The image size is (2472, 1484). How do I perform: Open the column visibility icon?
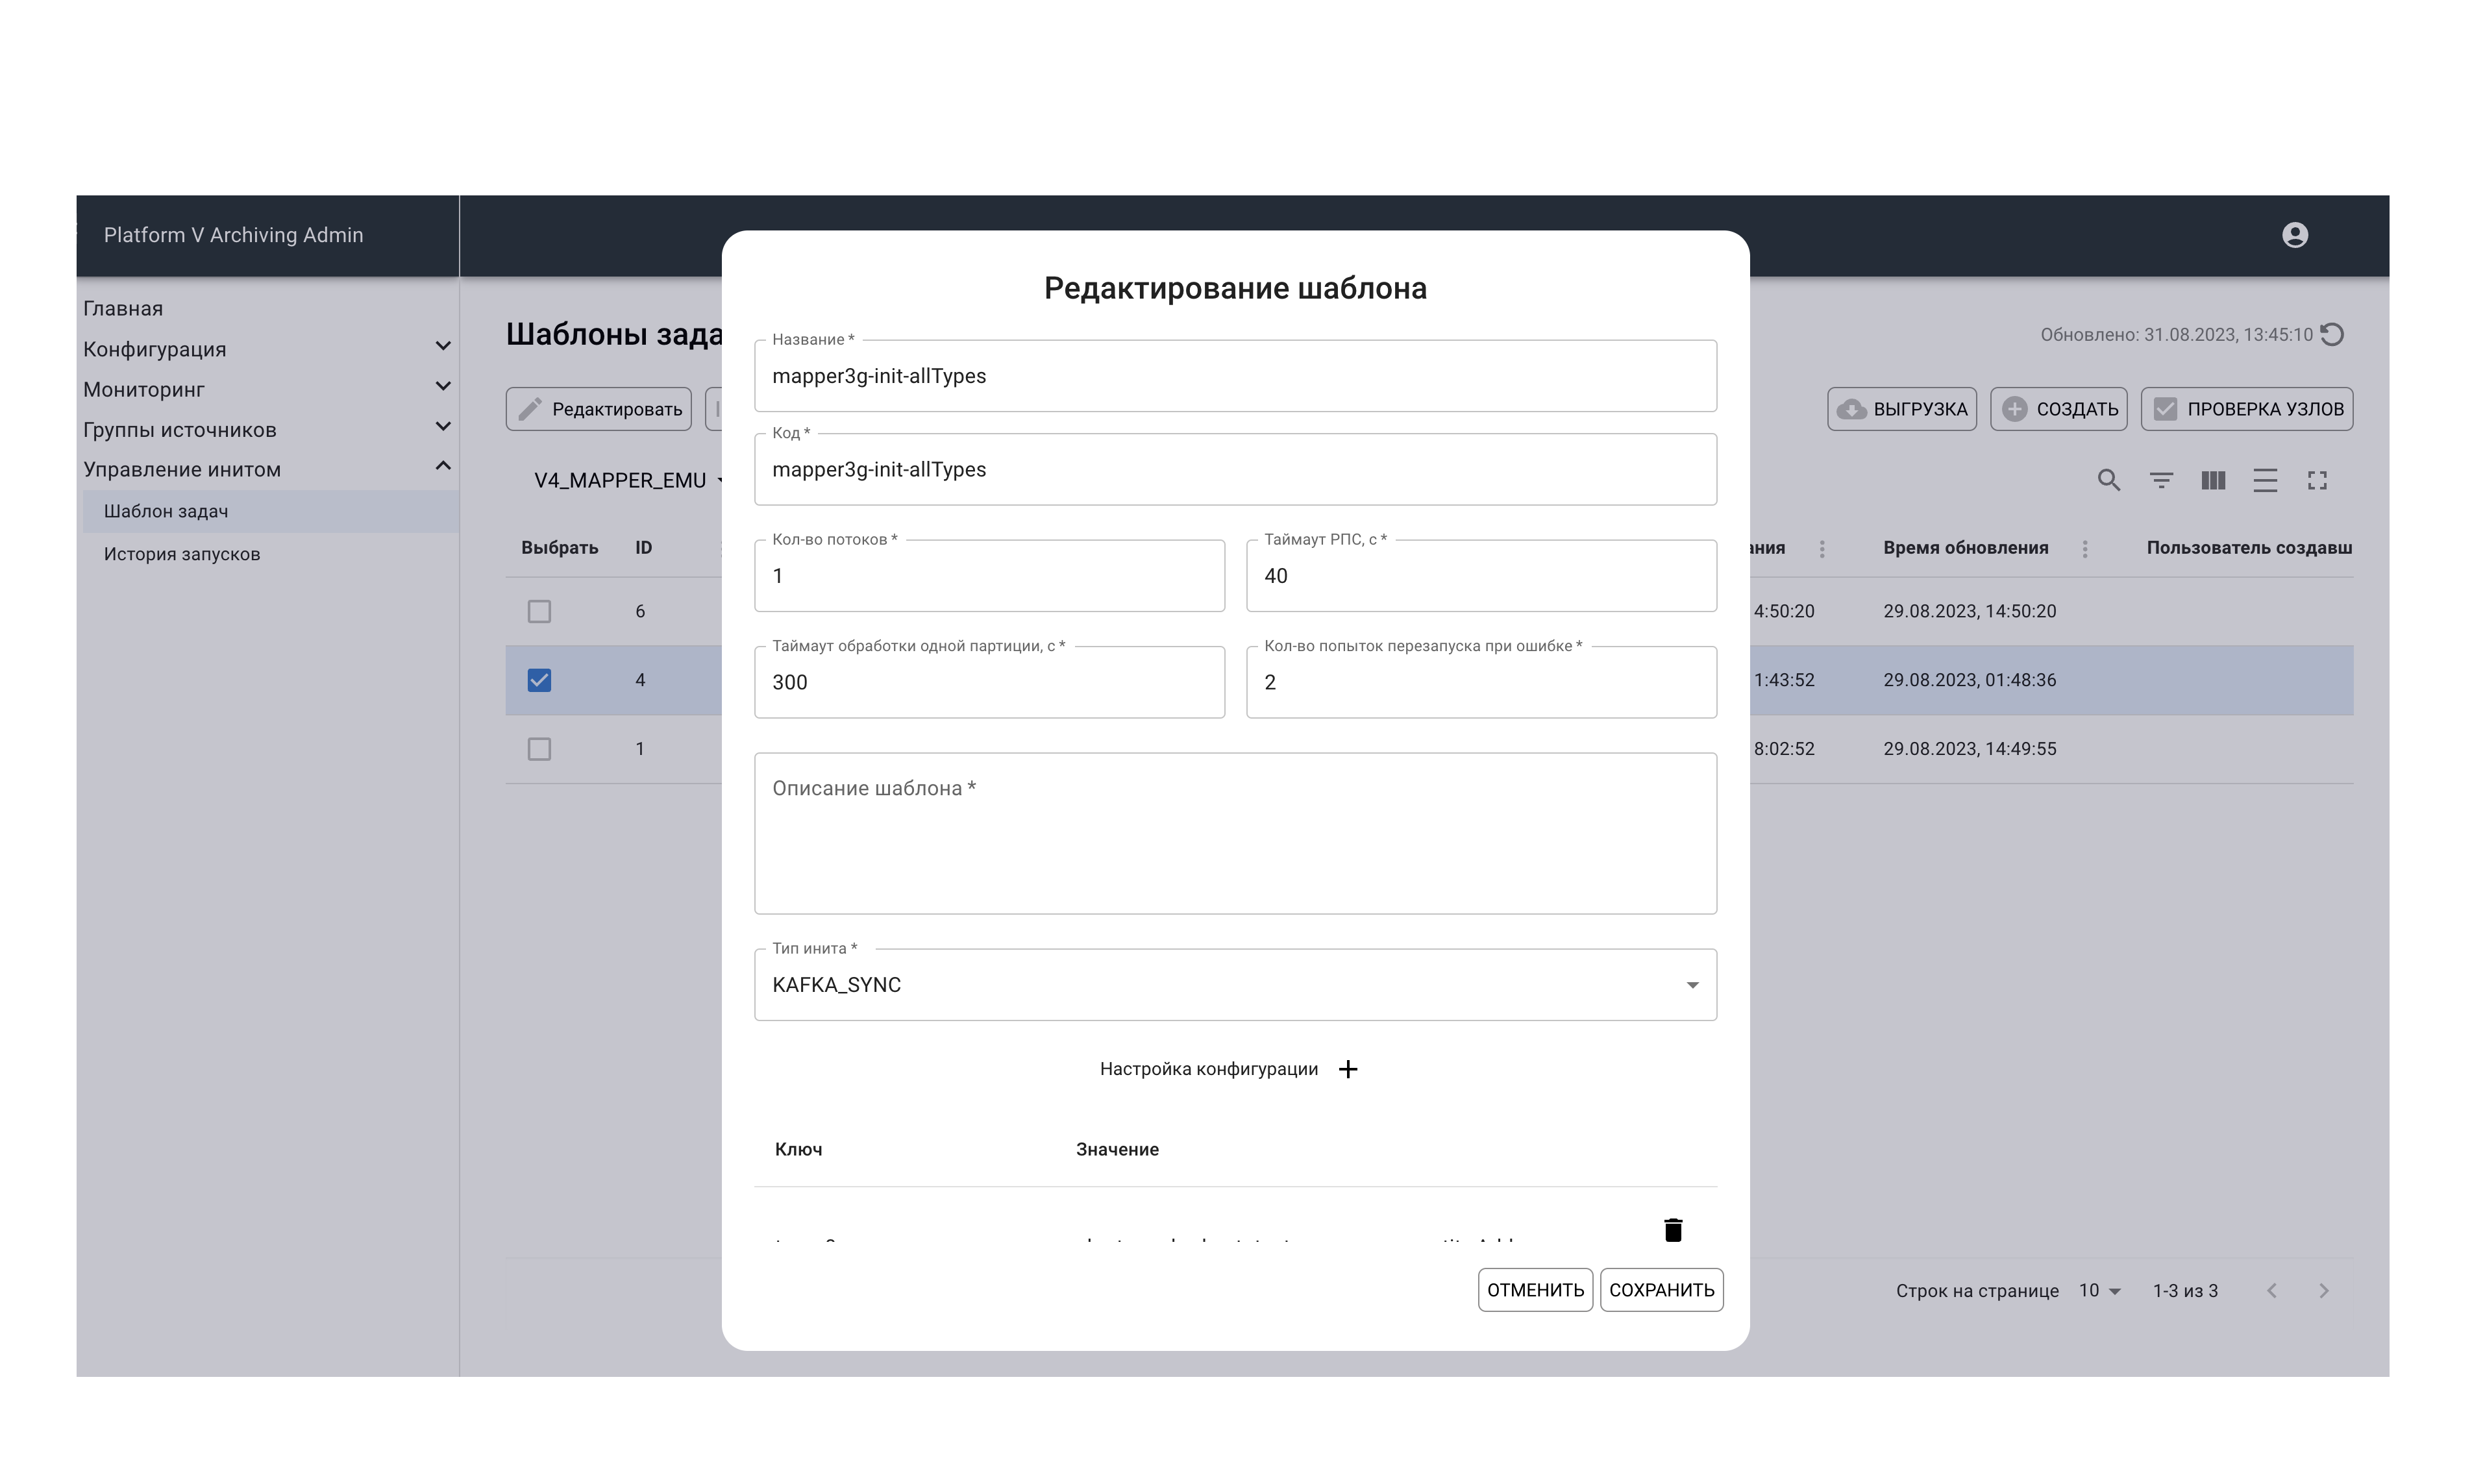pyautogui.click(x=2213, y=481)
